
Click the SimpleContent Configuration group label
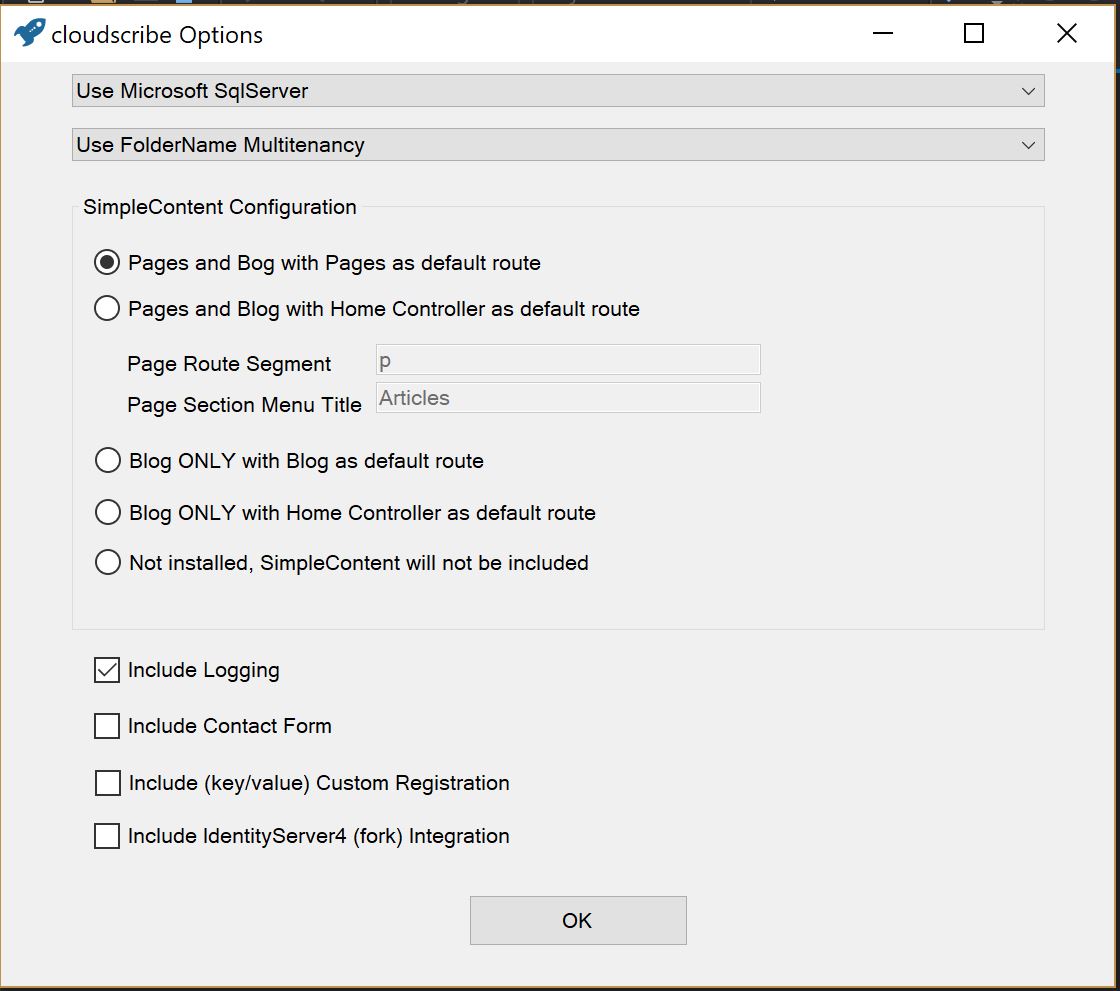pyautogui.click(x=219, y=207)
